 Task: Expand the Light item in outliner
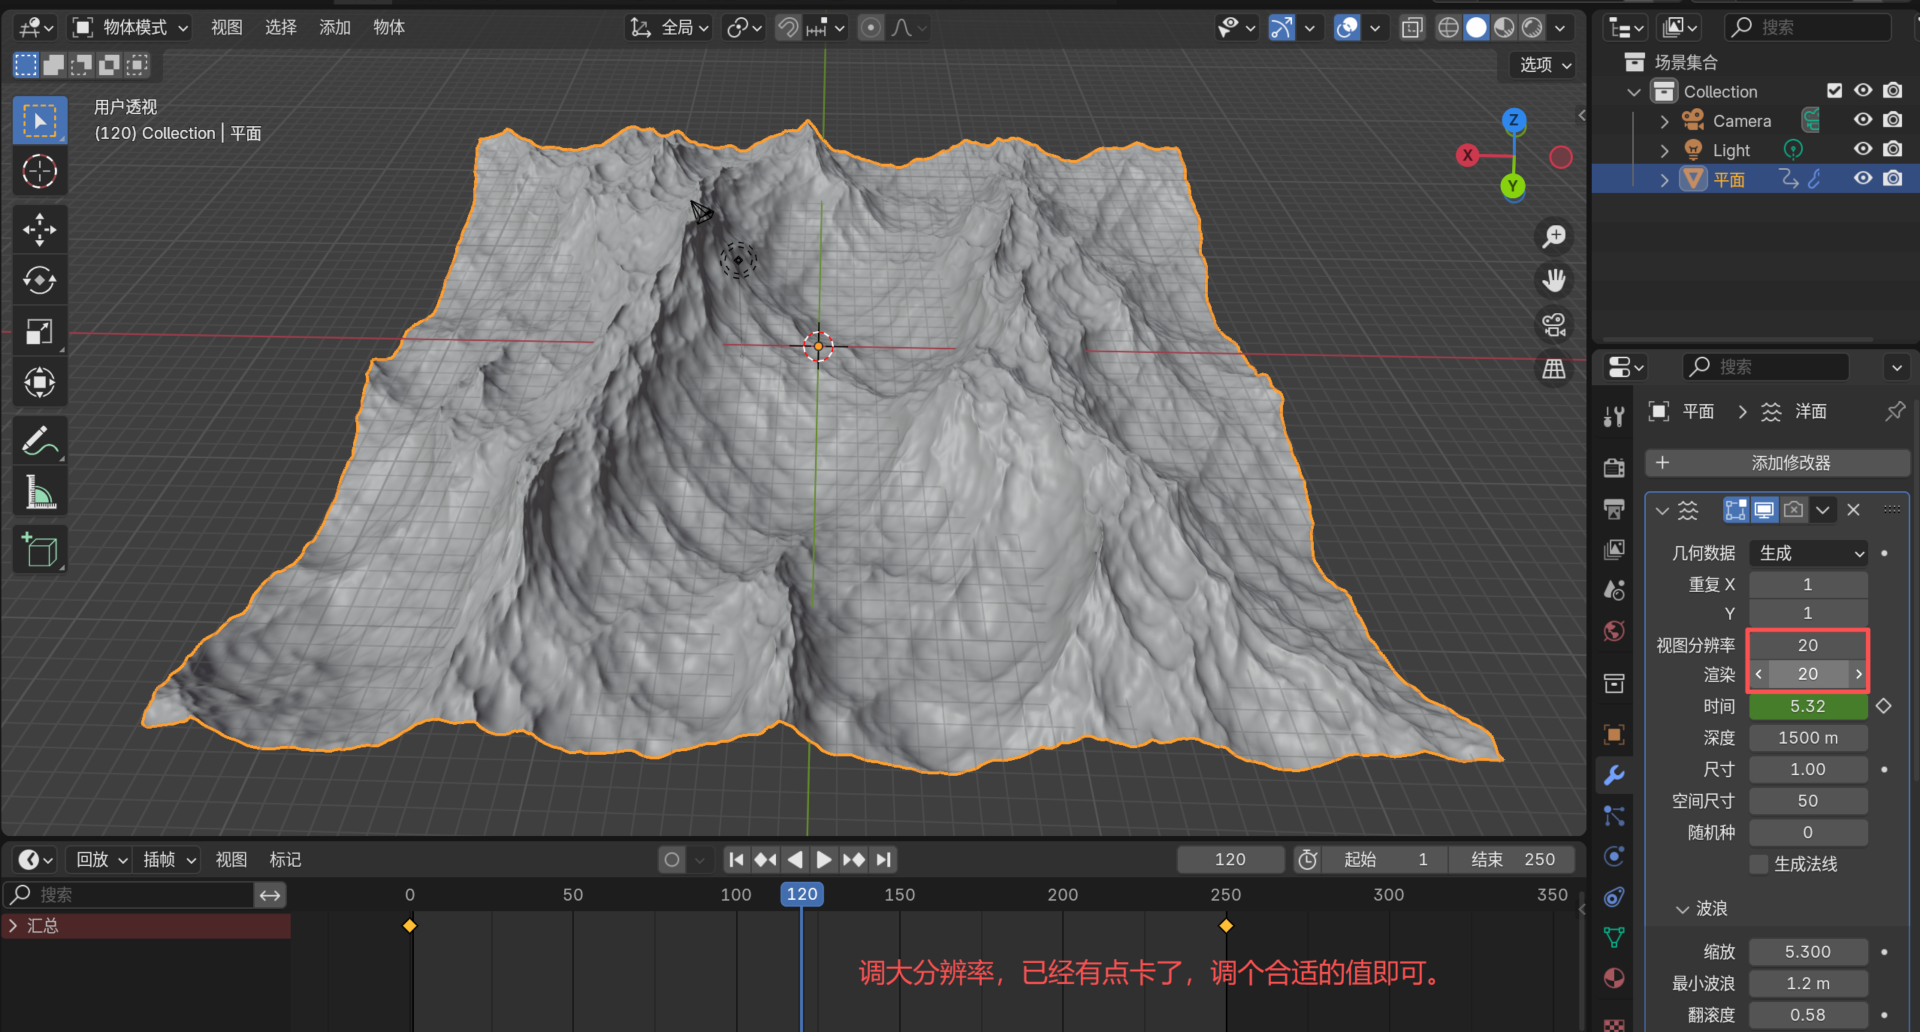point(1664,150)
